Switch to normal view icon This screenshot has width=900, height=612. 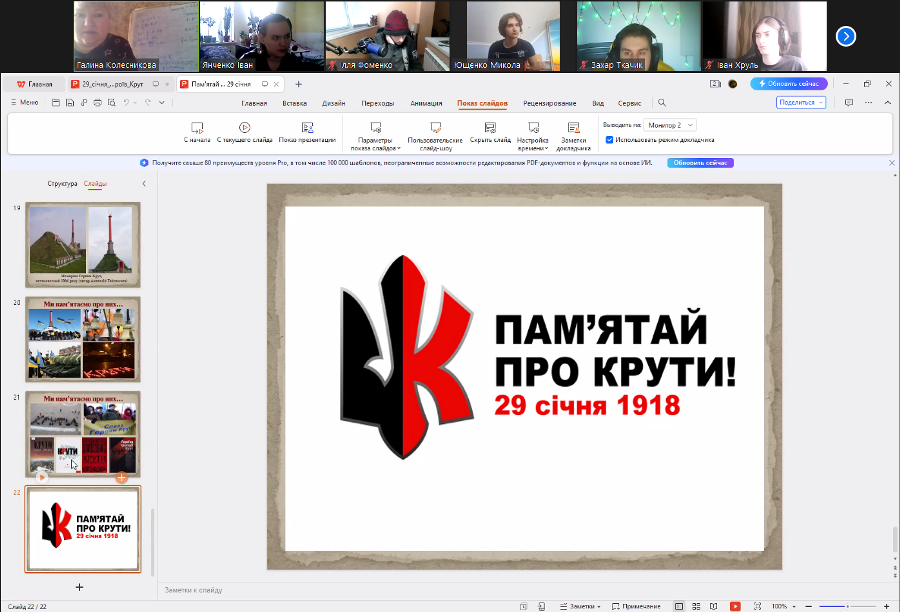[x=679, y=606]
